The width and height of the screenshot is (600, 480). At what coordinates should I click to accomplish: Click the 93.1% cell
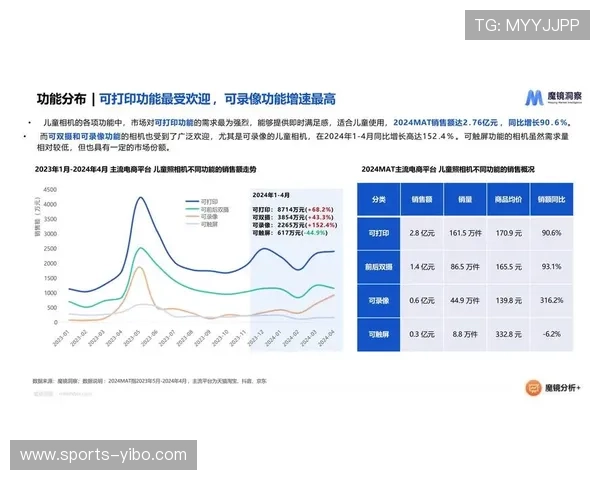(551, 267)
